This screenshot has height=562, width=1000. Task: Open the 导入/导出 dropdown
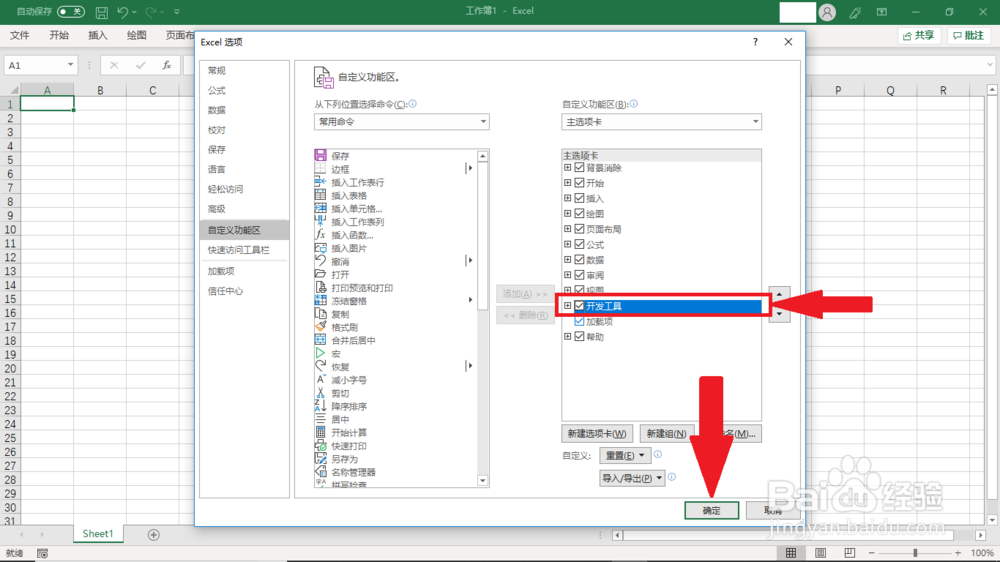click(x=631, y=478)
